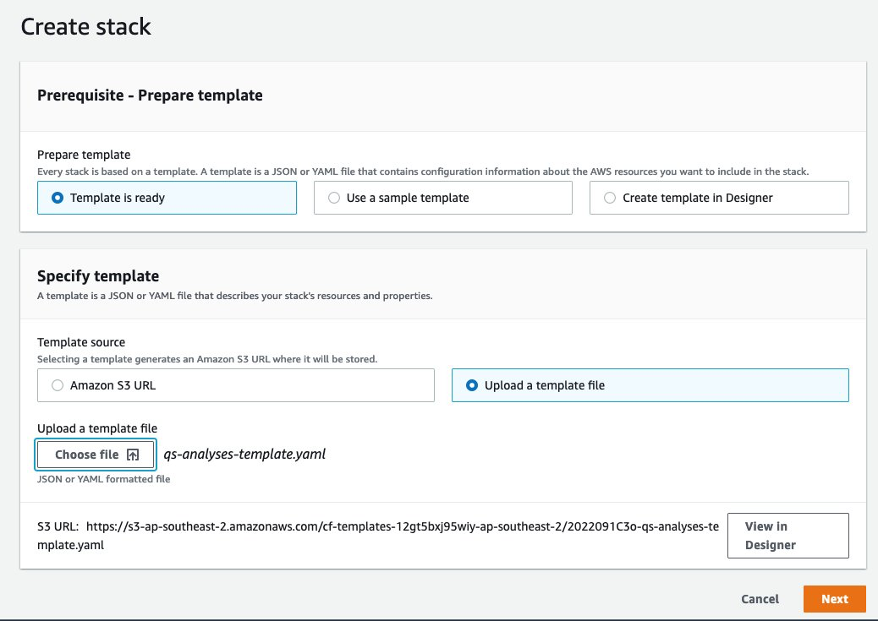Select the "Template is ready" option
The width and height of the screenshot is (879, 622).
(x=57, y=198)
